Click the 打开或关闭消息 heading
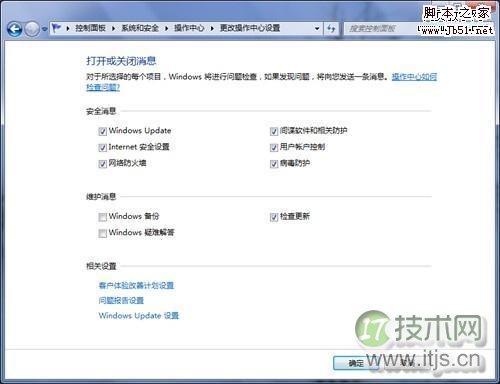The width and height of the screenshot is (500, 384). [121, 61]
